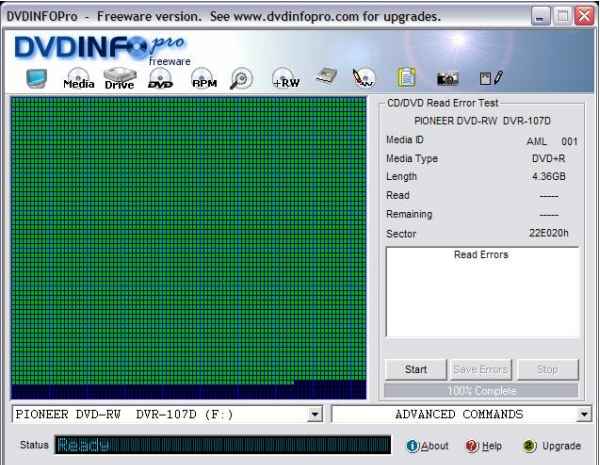Click inside the Read Errors list box

pyautogui.click(x=482, y=292)
